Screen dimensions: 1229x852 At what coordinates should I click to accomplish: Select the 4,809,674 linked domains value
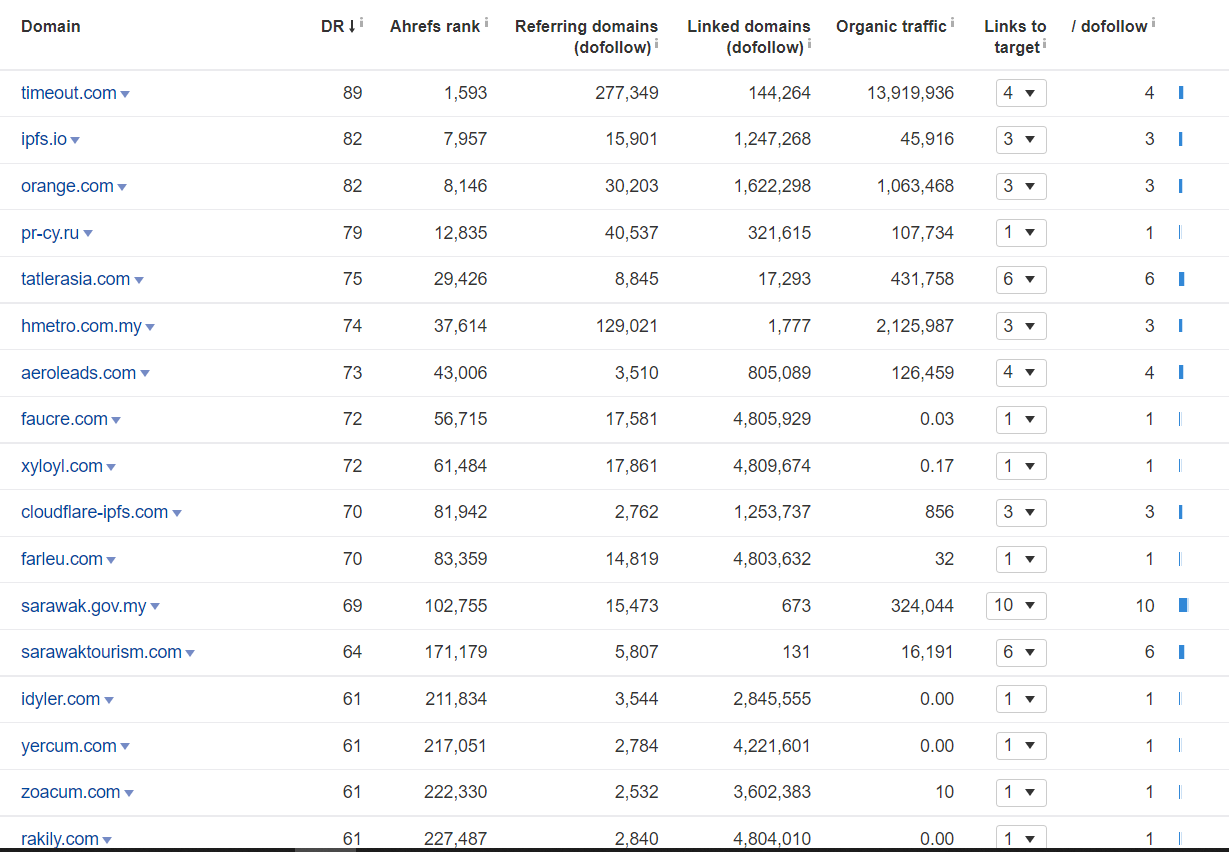[x=772, y=466]
